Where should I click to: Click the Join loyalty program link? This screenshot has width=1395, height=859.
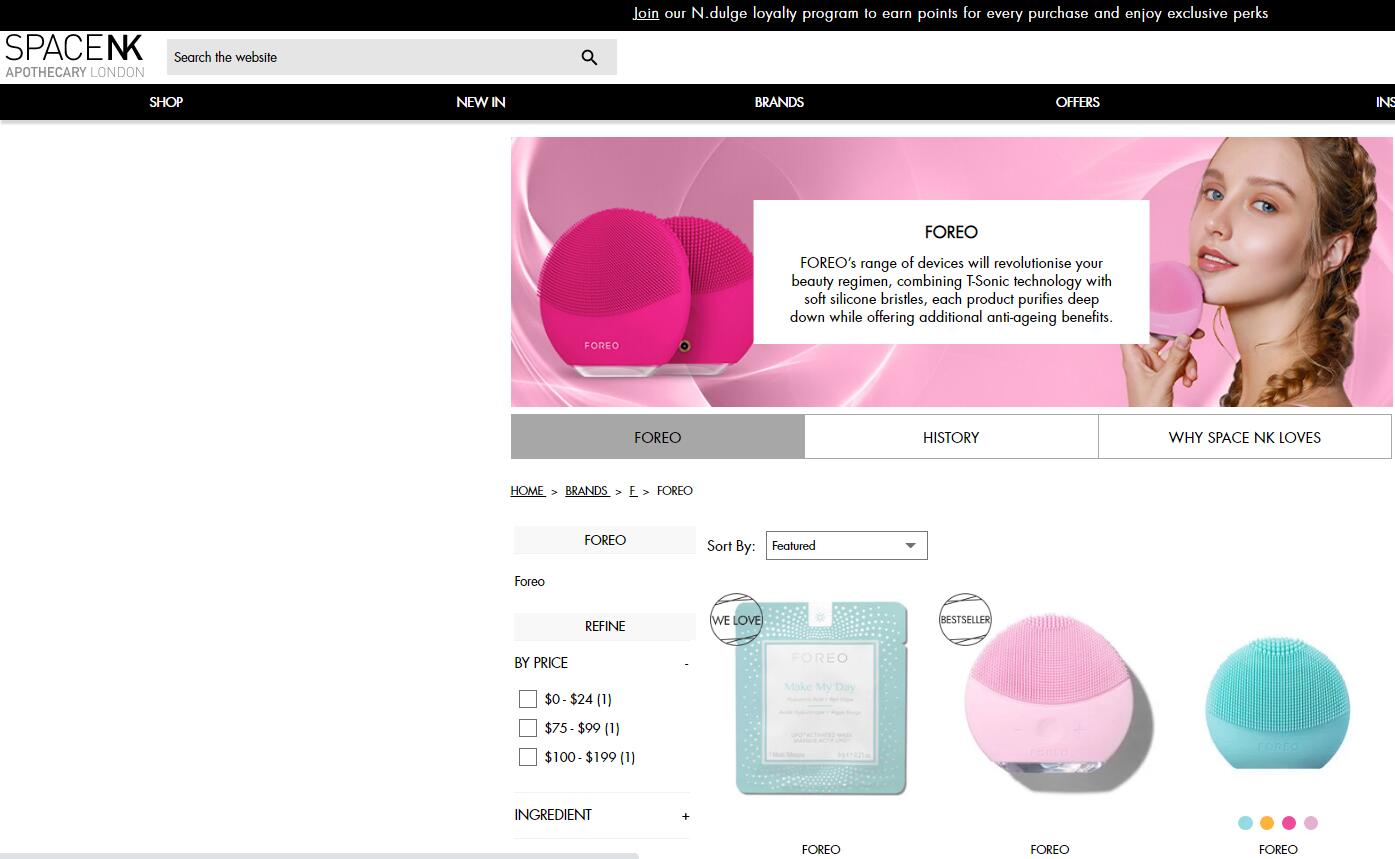(x=646, y=13)
